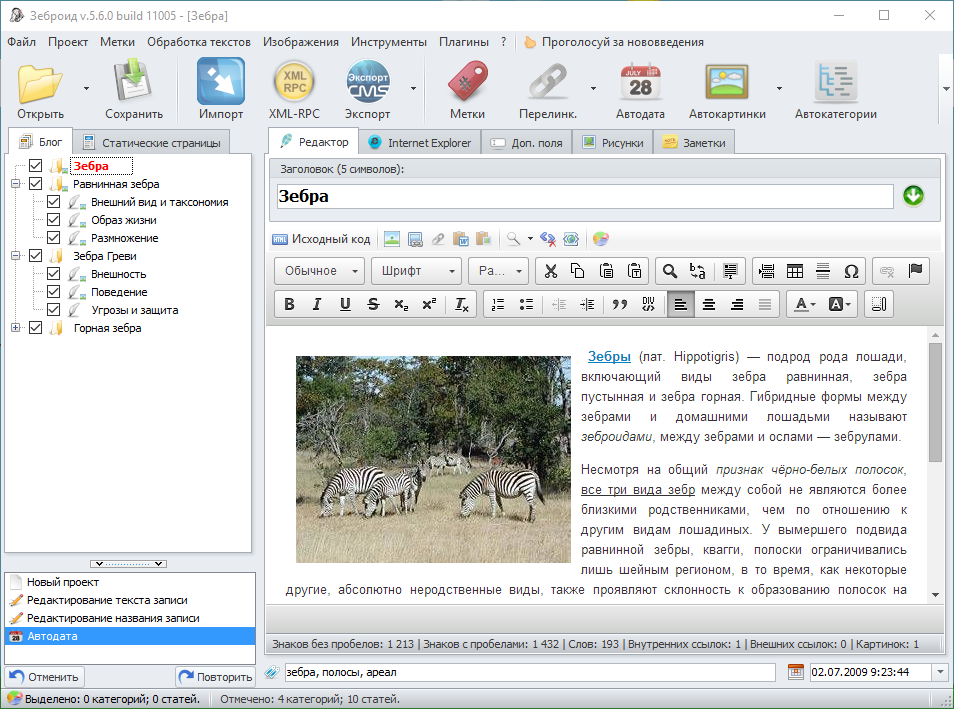
Task: Open the Шрифт font dropdown
Action: [x=416, y=271]
